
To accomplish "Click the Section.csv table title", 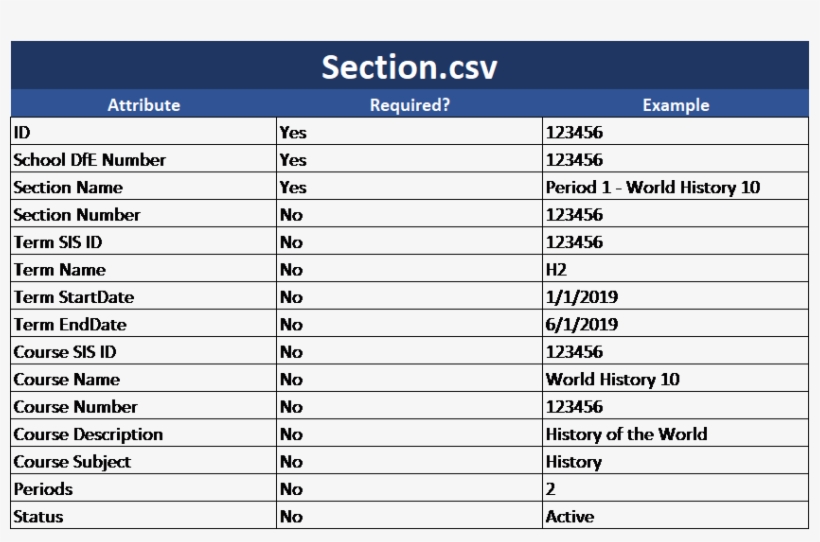I will click(409, 67).
